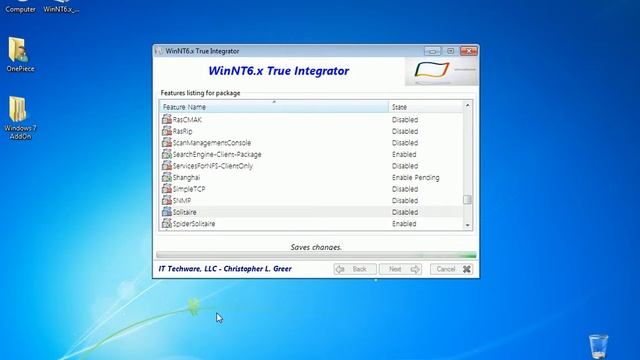Click the RasRip feature icon
The width and height of the screenshot is (640, 360).
pos(167,131)
